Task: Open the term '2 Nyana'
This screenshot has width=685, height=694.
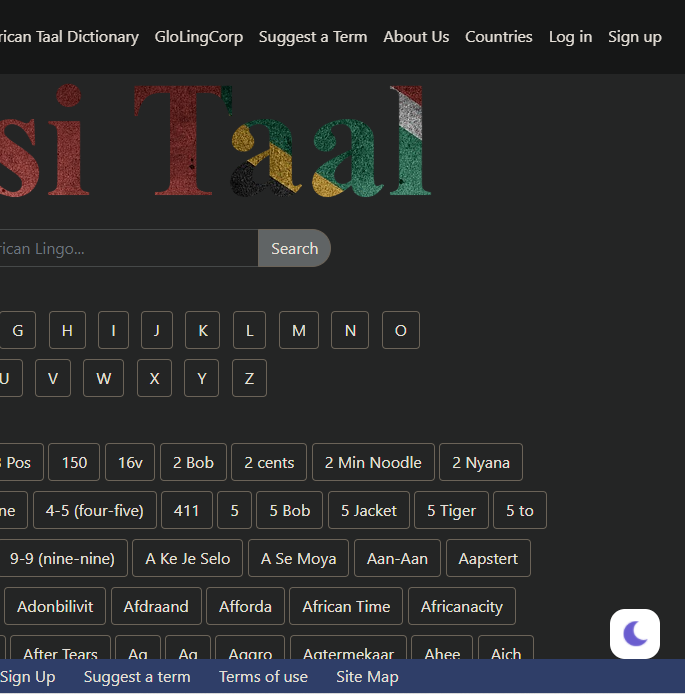Action: click(481, 462)
